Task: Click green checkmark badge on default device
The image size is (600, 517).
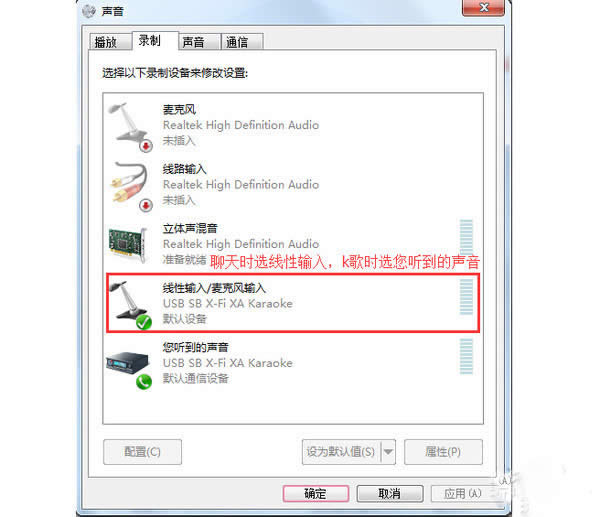Action: tap(144, 323)
